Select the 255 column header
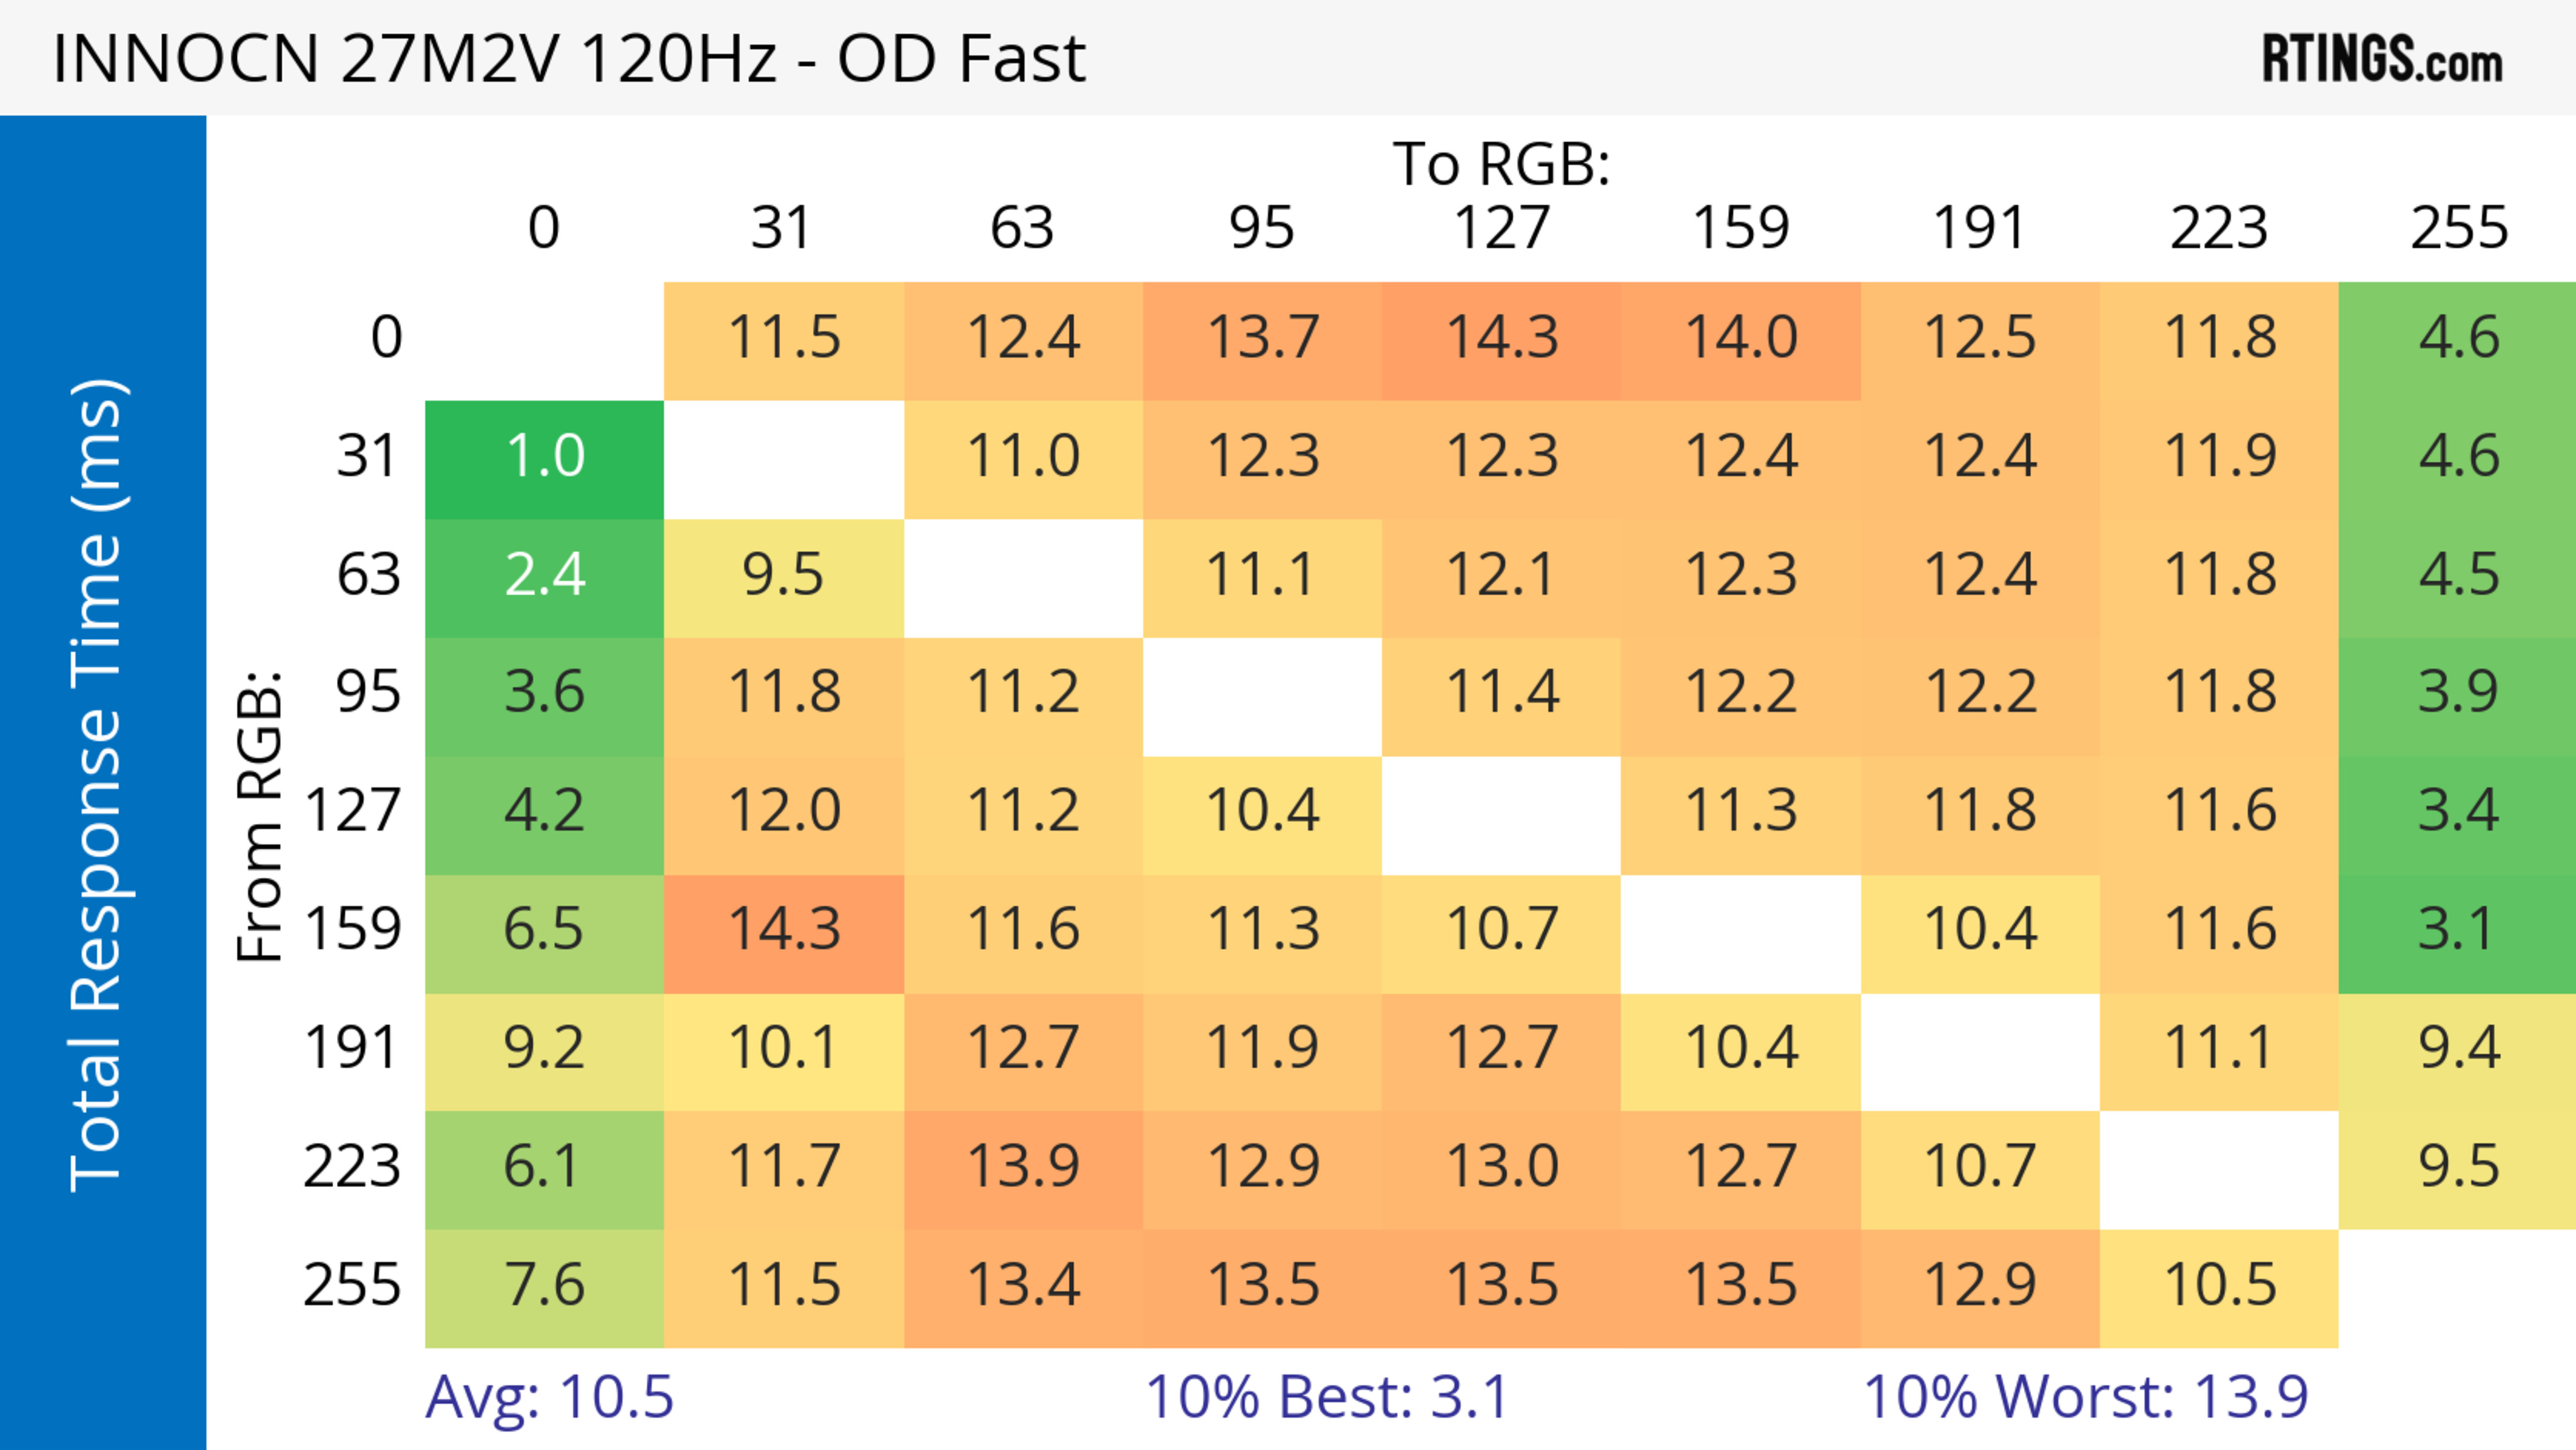 2458,228
